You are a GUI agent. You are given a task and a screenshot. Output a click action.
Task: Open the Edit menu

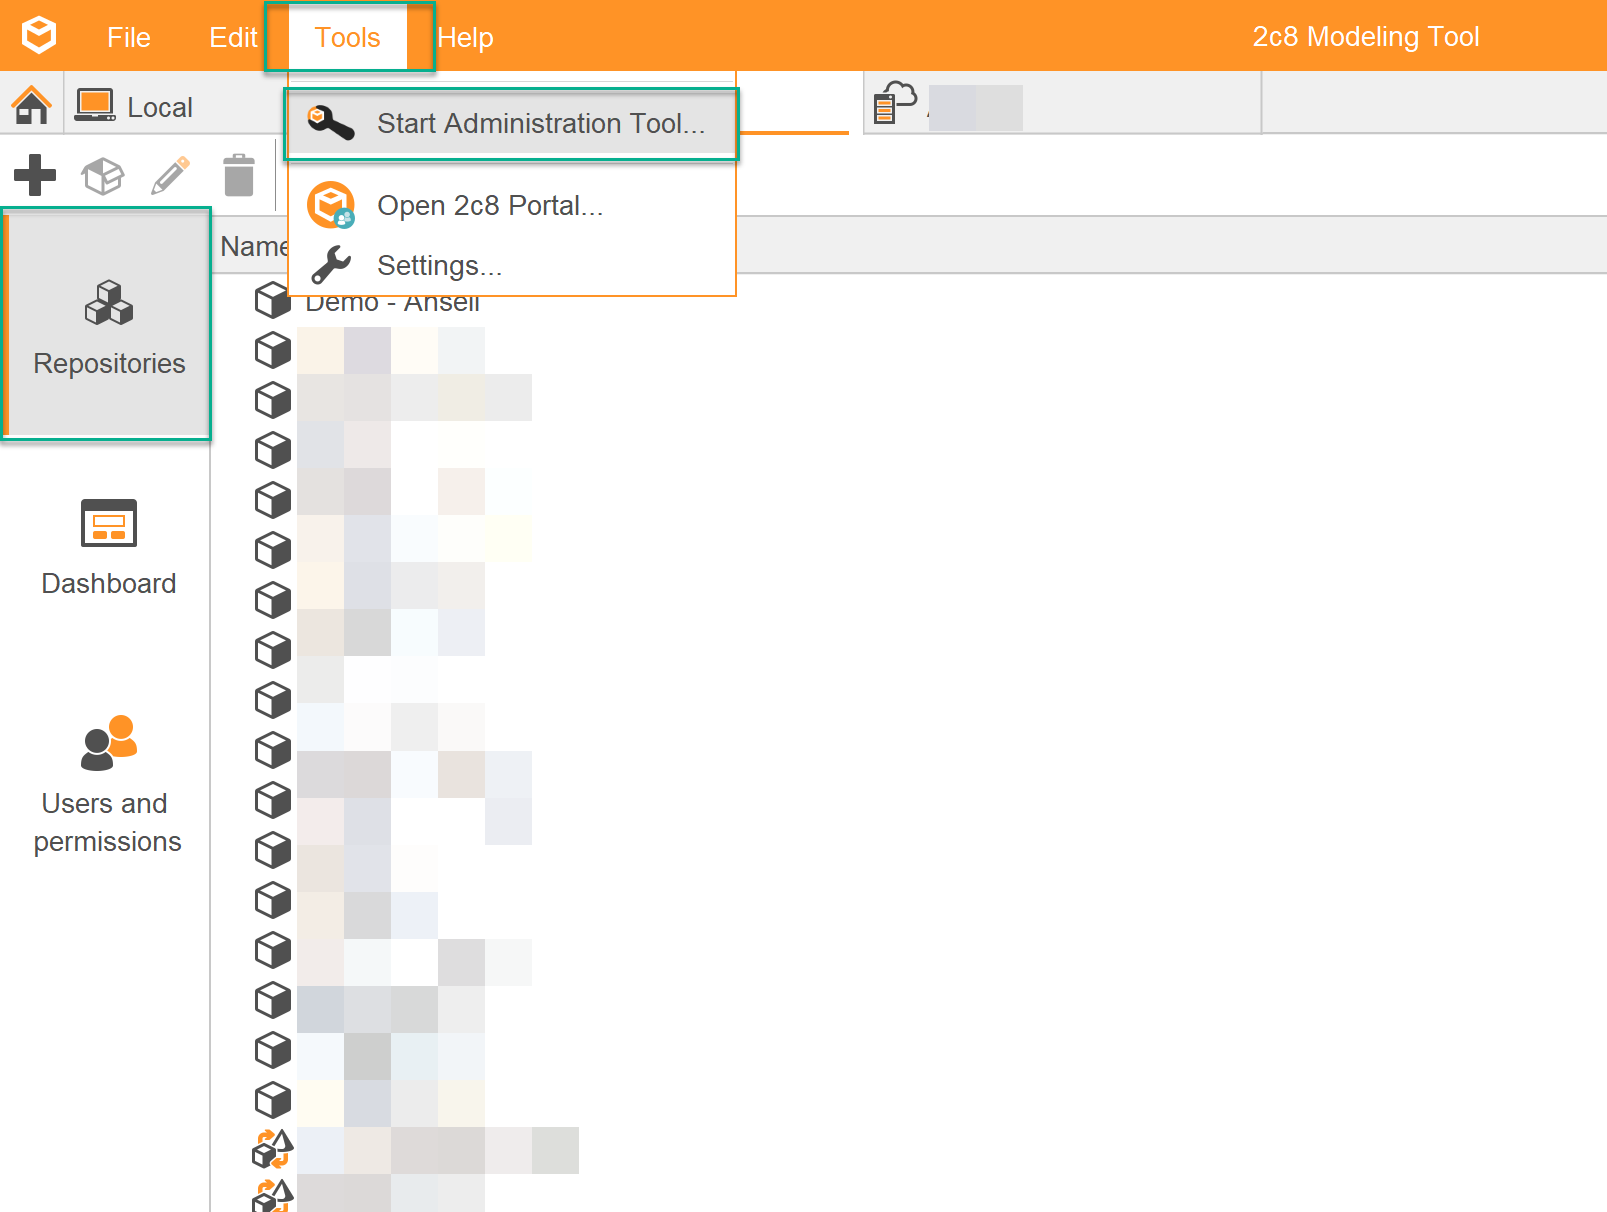pyautogui.click(x=231, y=37)
